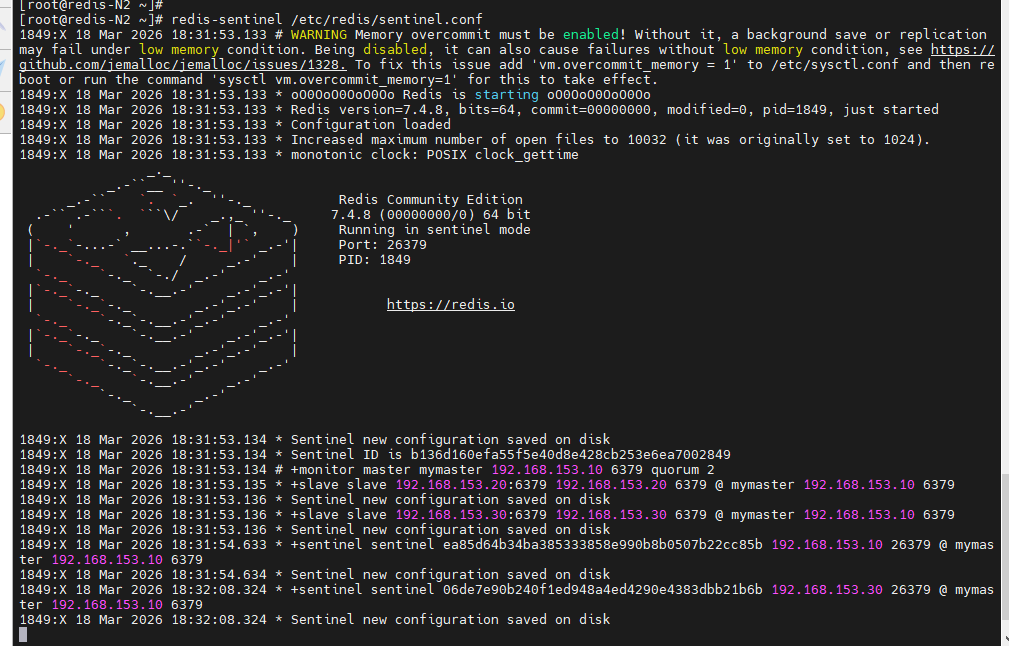Click the Redis ASCII art logo

[x=163, y=295]
